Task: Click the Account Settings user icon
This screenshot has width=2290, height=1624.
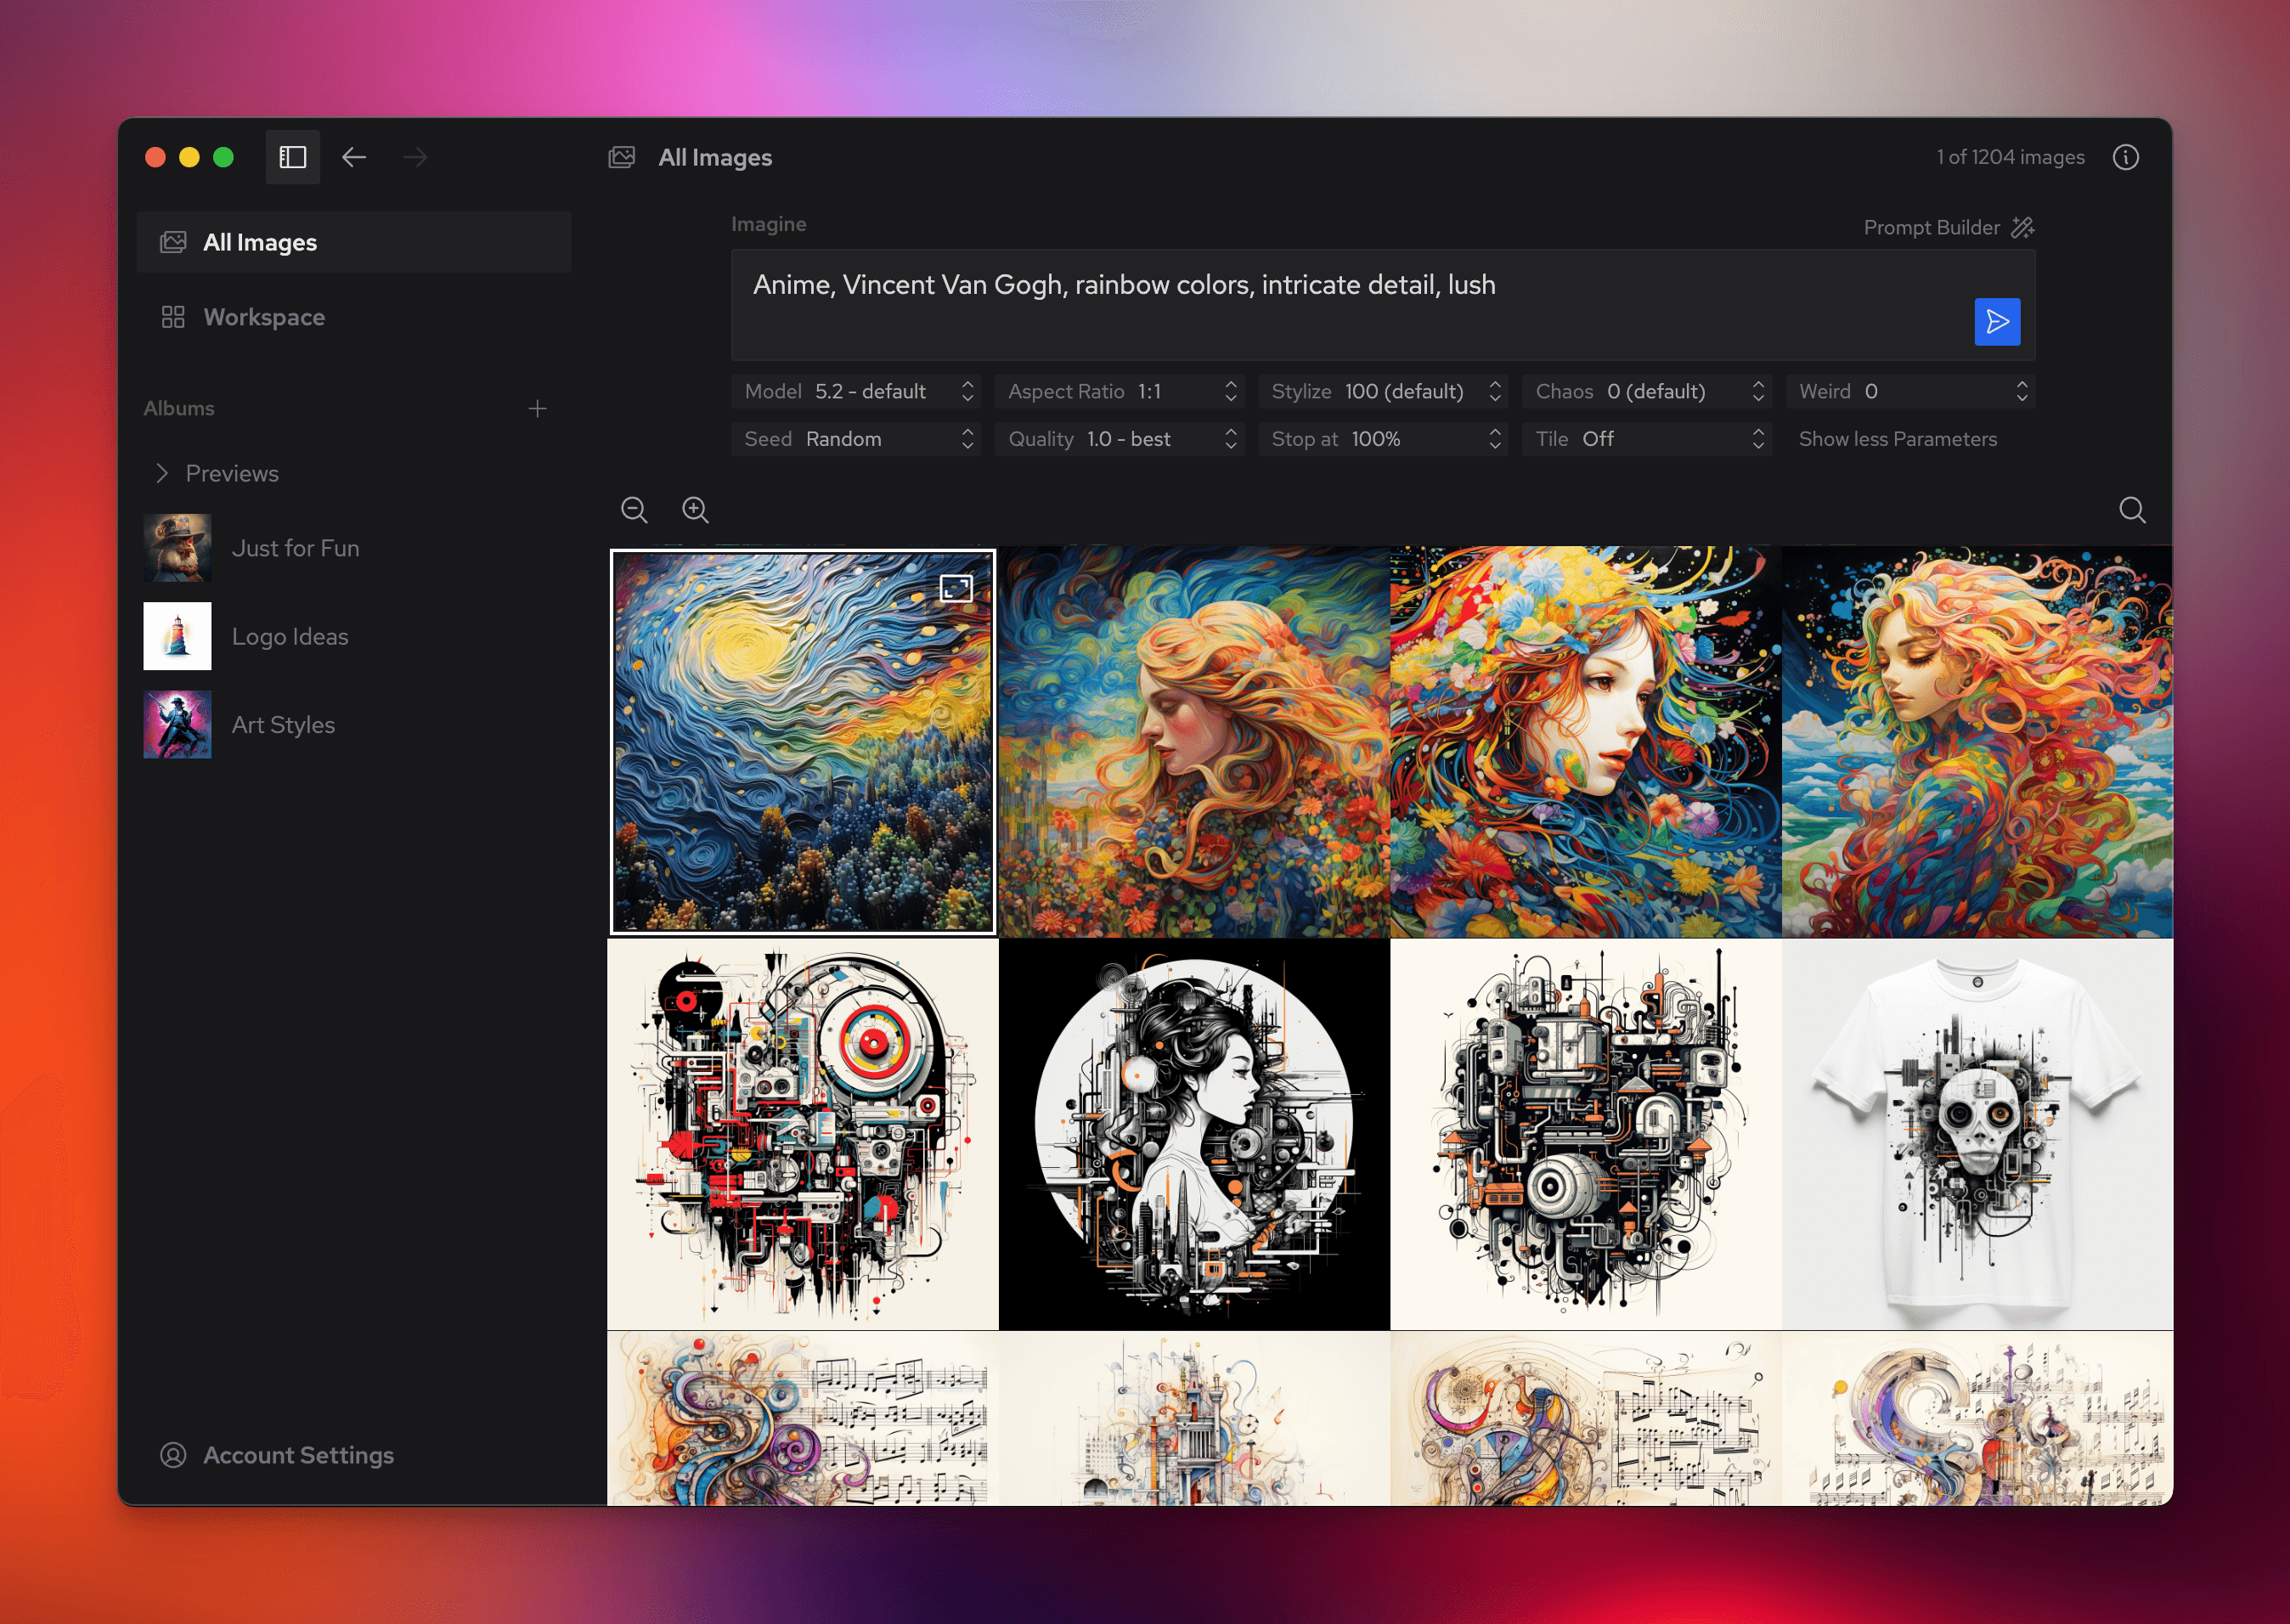Action: pyautogui.click(x=173, y=1455)
